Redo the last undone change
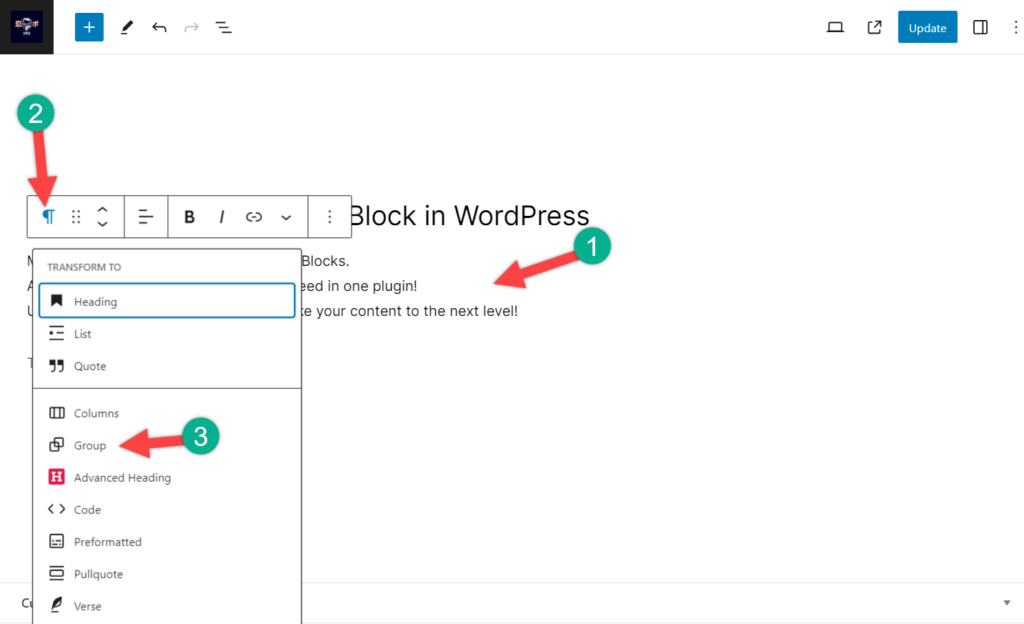Image resolution: width=1024 pixels, height=624 pixels. pyautogui.click(x=191, y=27)
